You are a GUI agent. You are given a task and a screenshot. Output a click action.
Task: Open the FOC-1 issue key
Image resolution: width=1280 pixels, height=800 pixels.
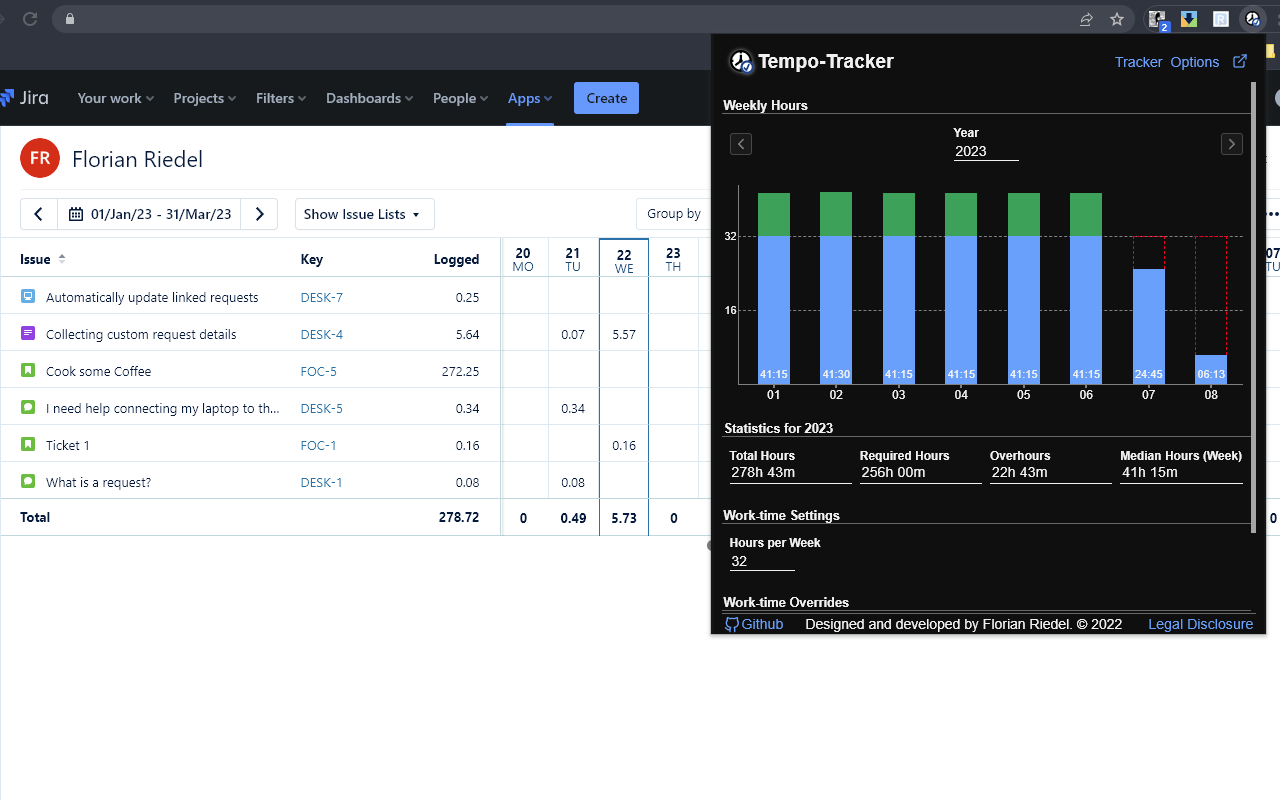(319, 445)
